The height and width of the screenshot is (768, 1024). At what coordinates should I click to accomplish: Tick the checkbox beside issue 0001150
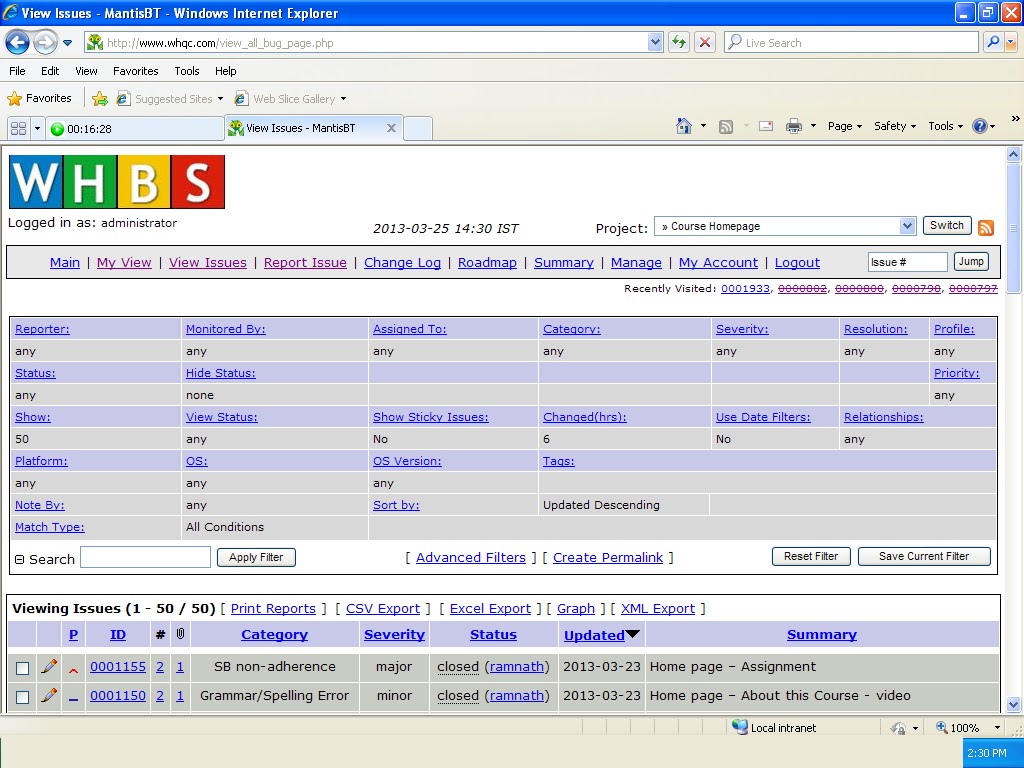[22, 695]
